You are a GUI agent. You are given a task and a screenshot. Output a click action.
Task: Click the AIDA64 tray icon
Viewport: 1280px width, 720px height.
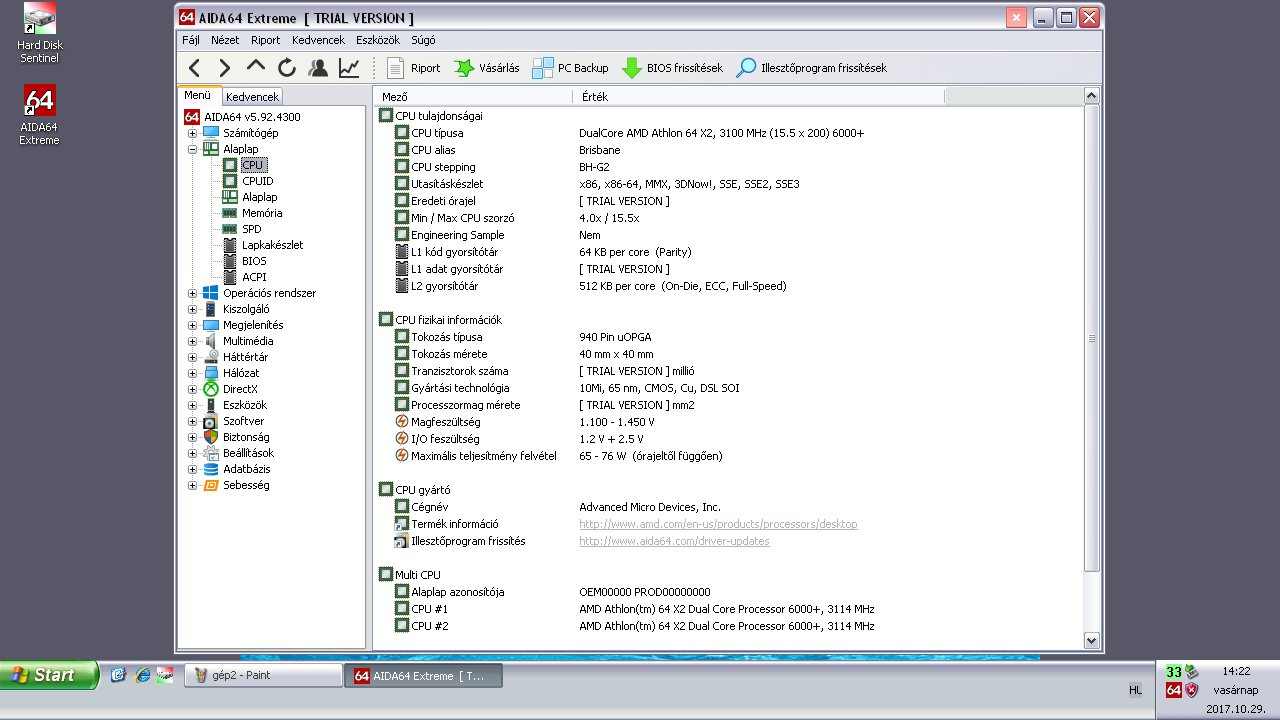pos(1173,690)
